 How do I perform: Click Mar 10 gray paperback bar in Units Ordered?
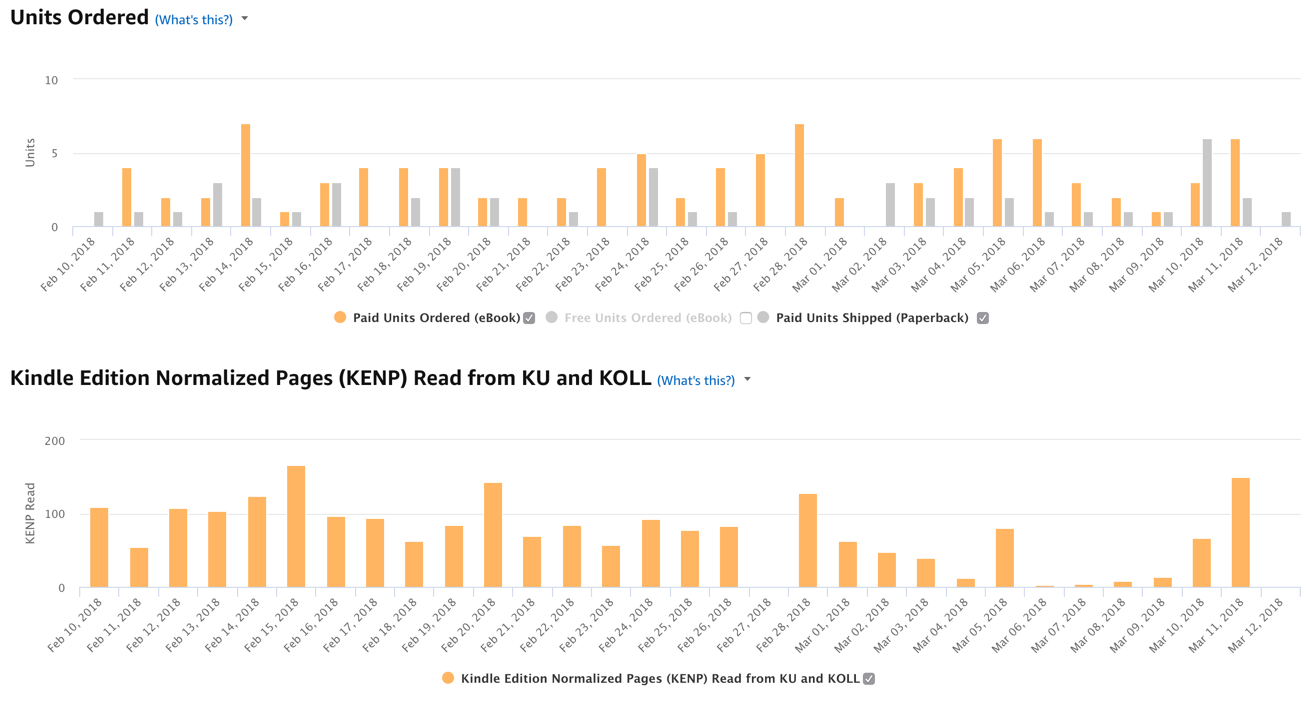pos(1207,183)
